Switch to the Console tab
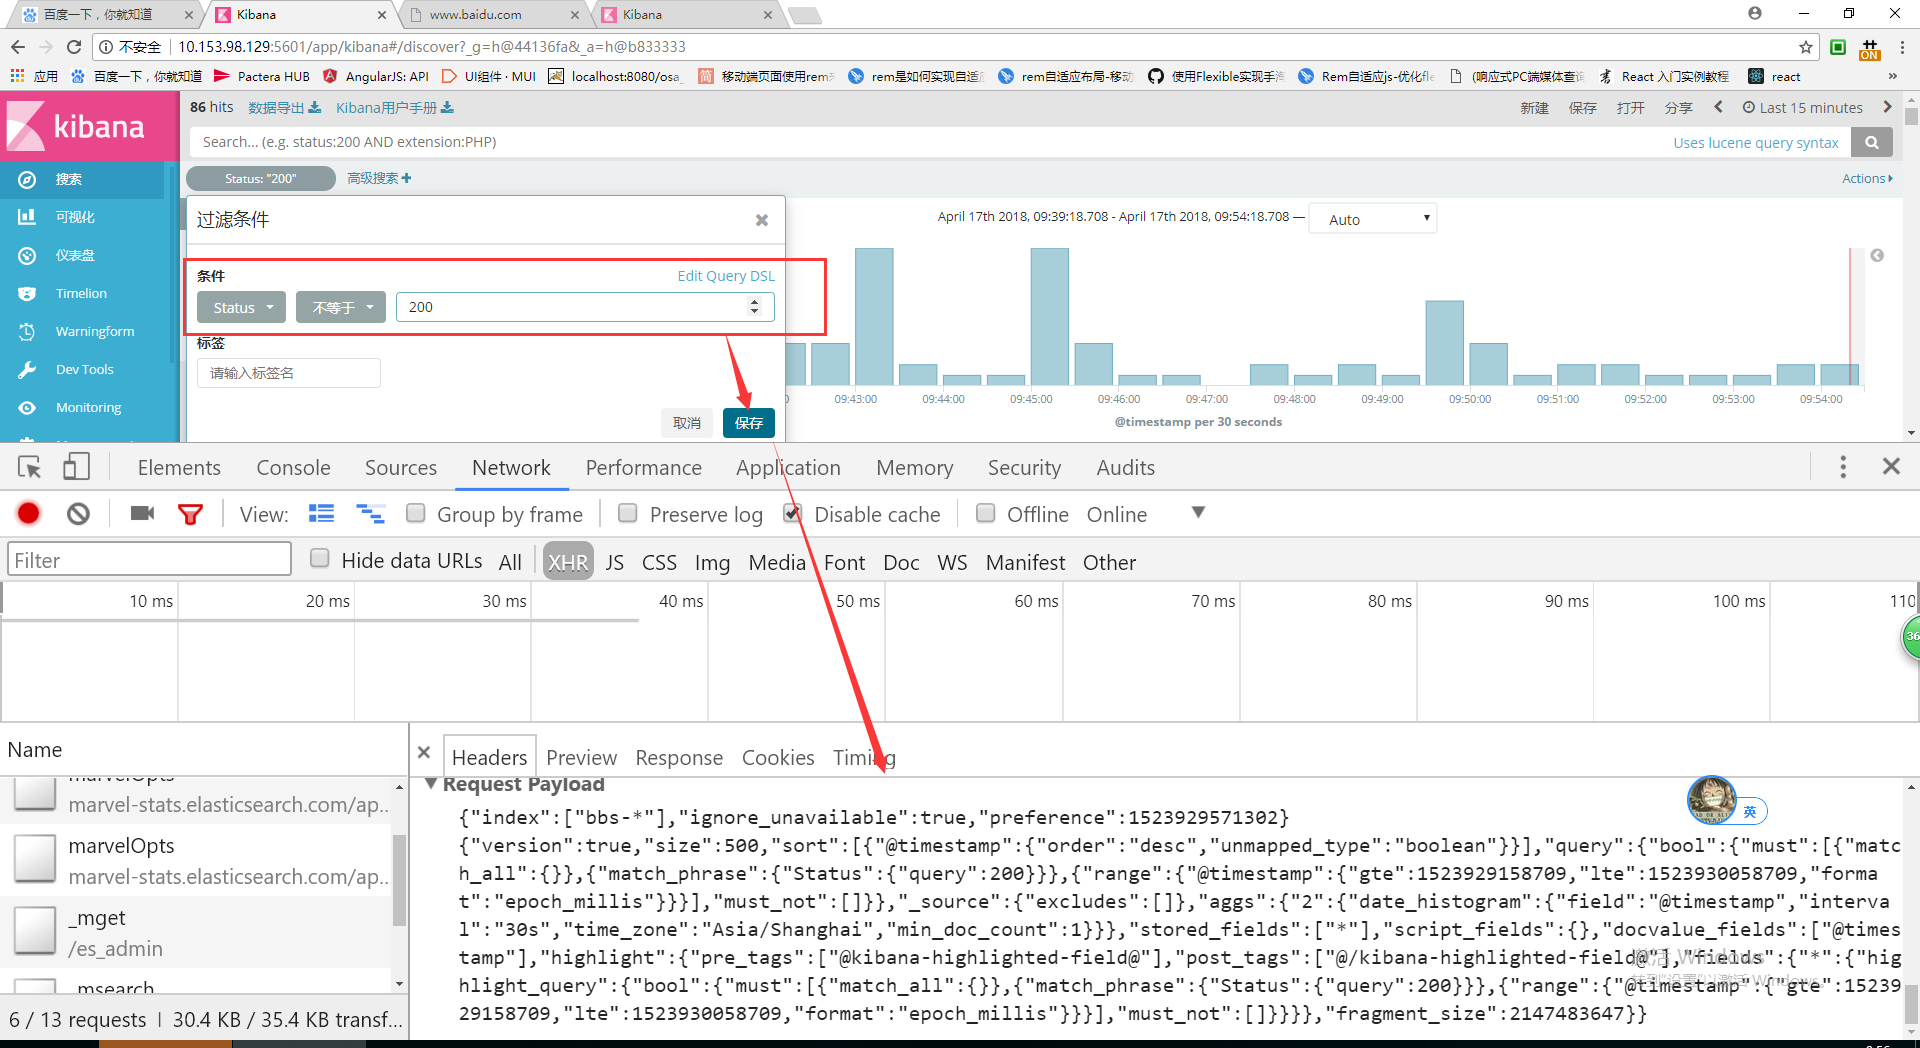 tap(293, 467)
